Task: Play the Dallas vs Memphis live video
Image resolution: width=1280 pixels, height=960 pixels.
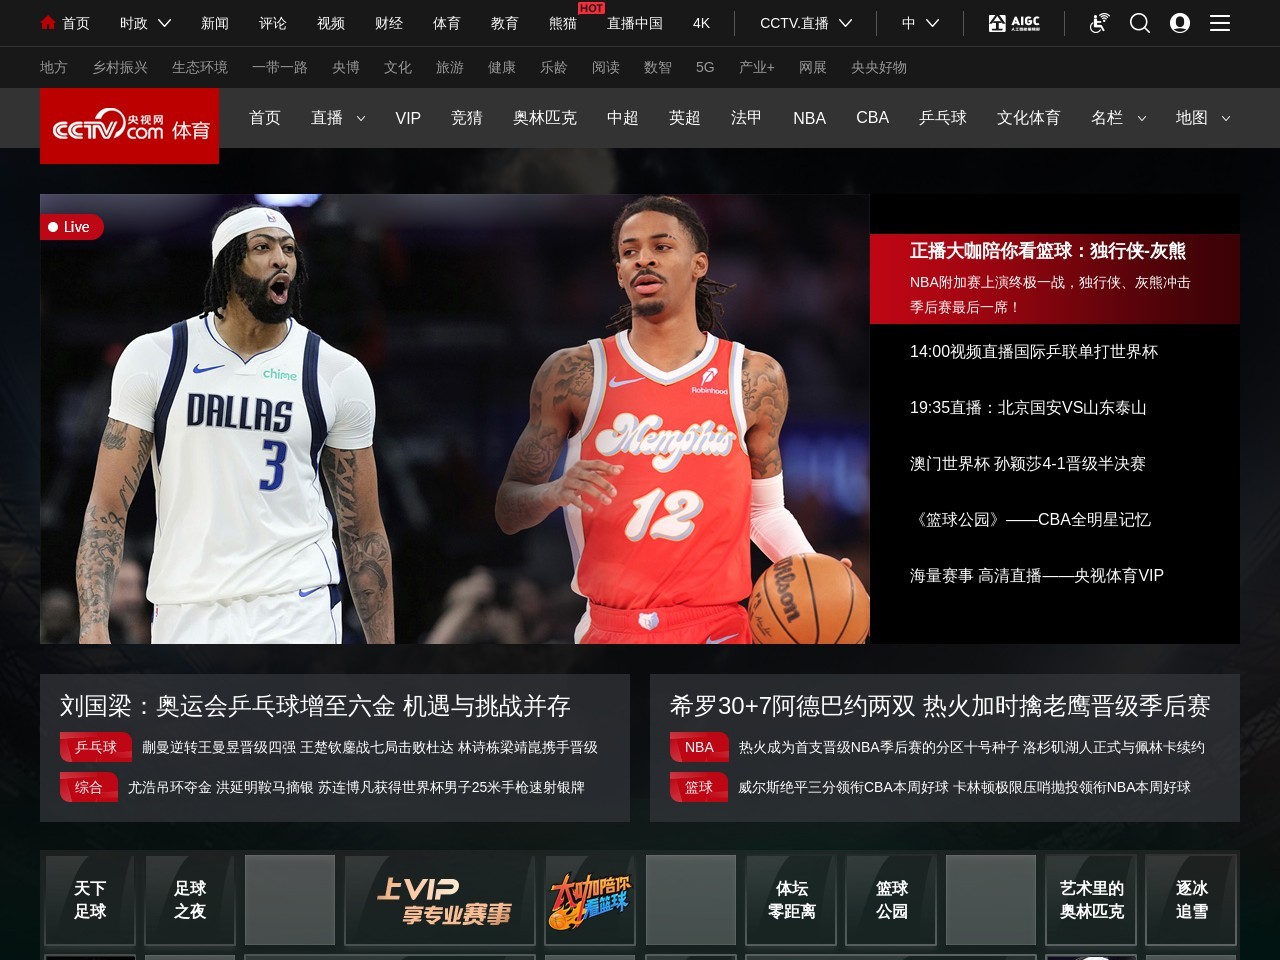Action: [x=455, y=419]
